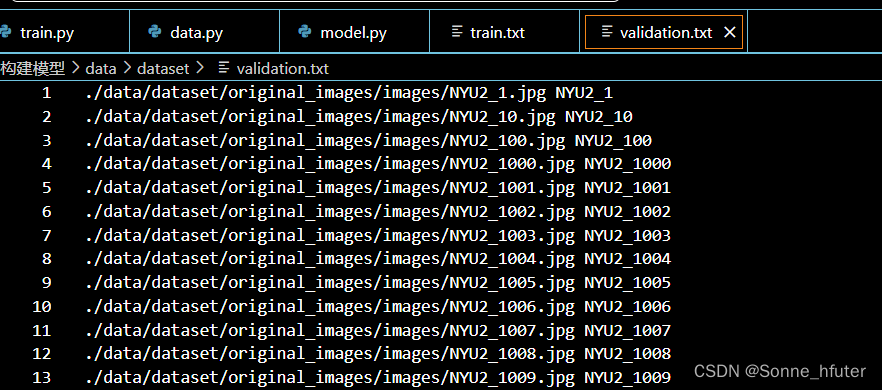Click the path ending NYU2_10.jpg
882x390 pixels.
(x=321, y=116)
